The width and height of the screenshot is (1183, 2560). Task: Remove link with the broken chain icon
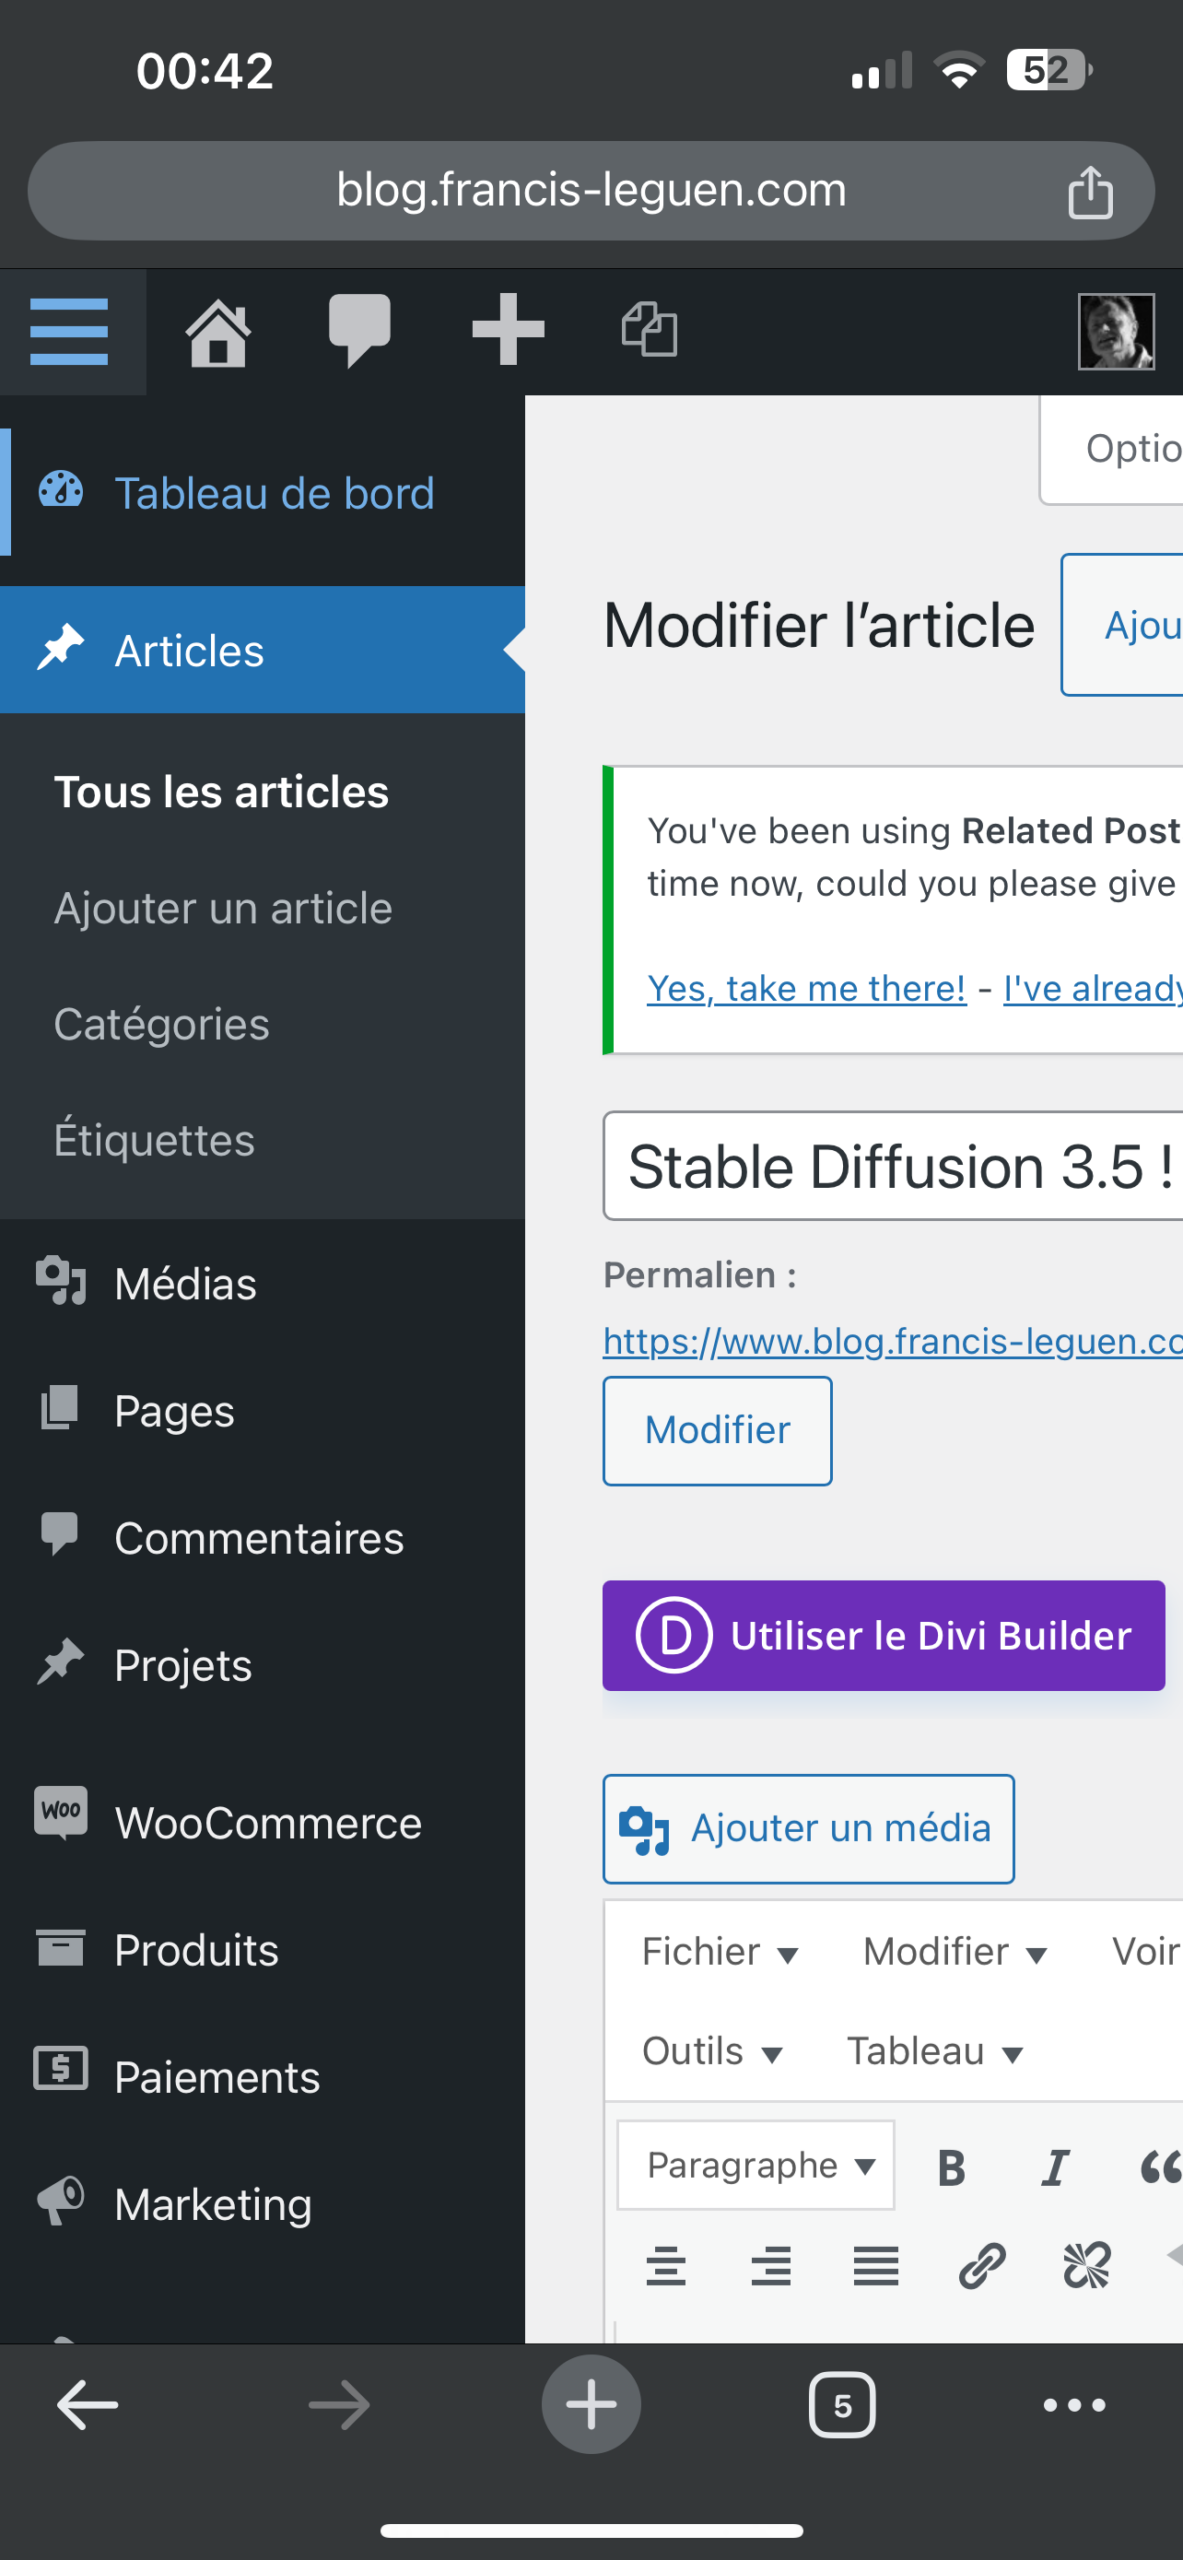tap(1086, 2265)
